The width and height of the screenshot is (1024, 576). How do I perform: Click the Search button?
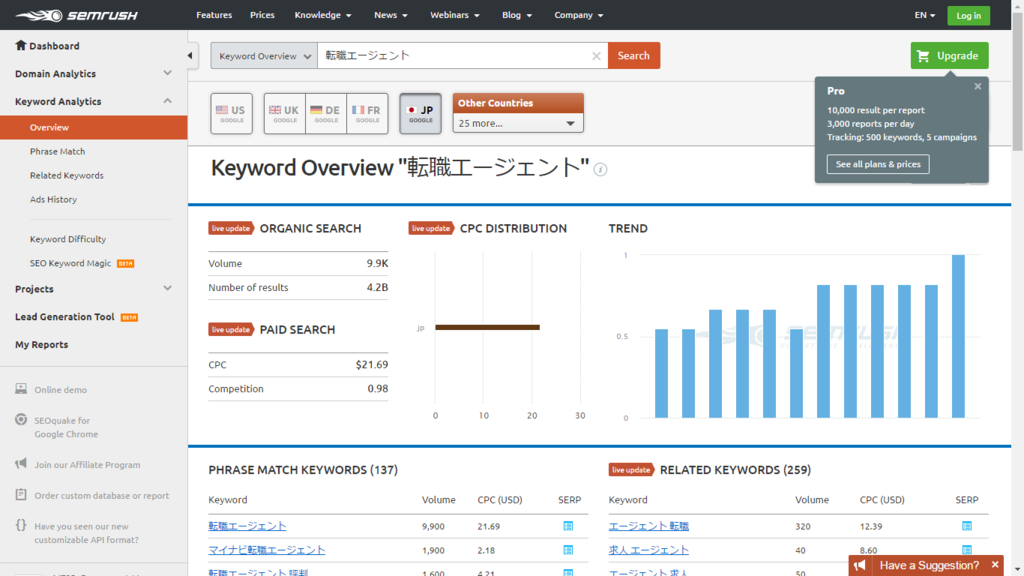[x=633, y=56]
